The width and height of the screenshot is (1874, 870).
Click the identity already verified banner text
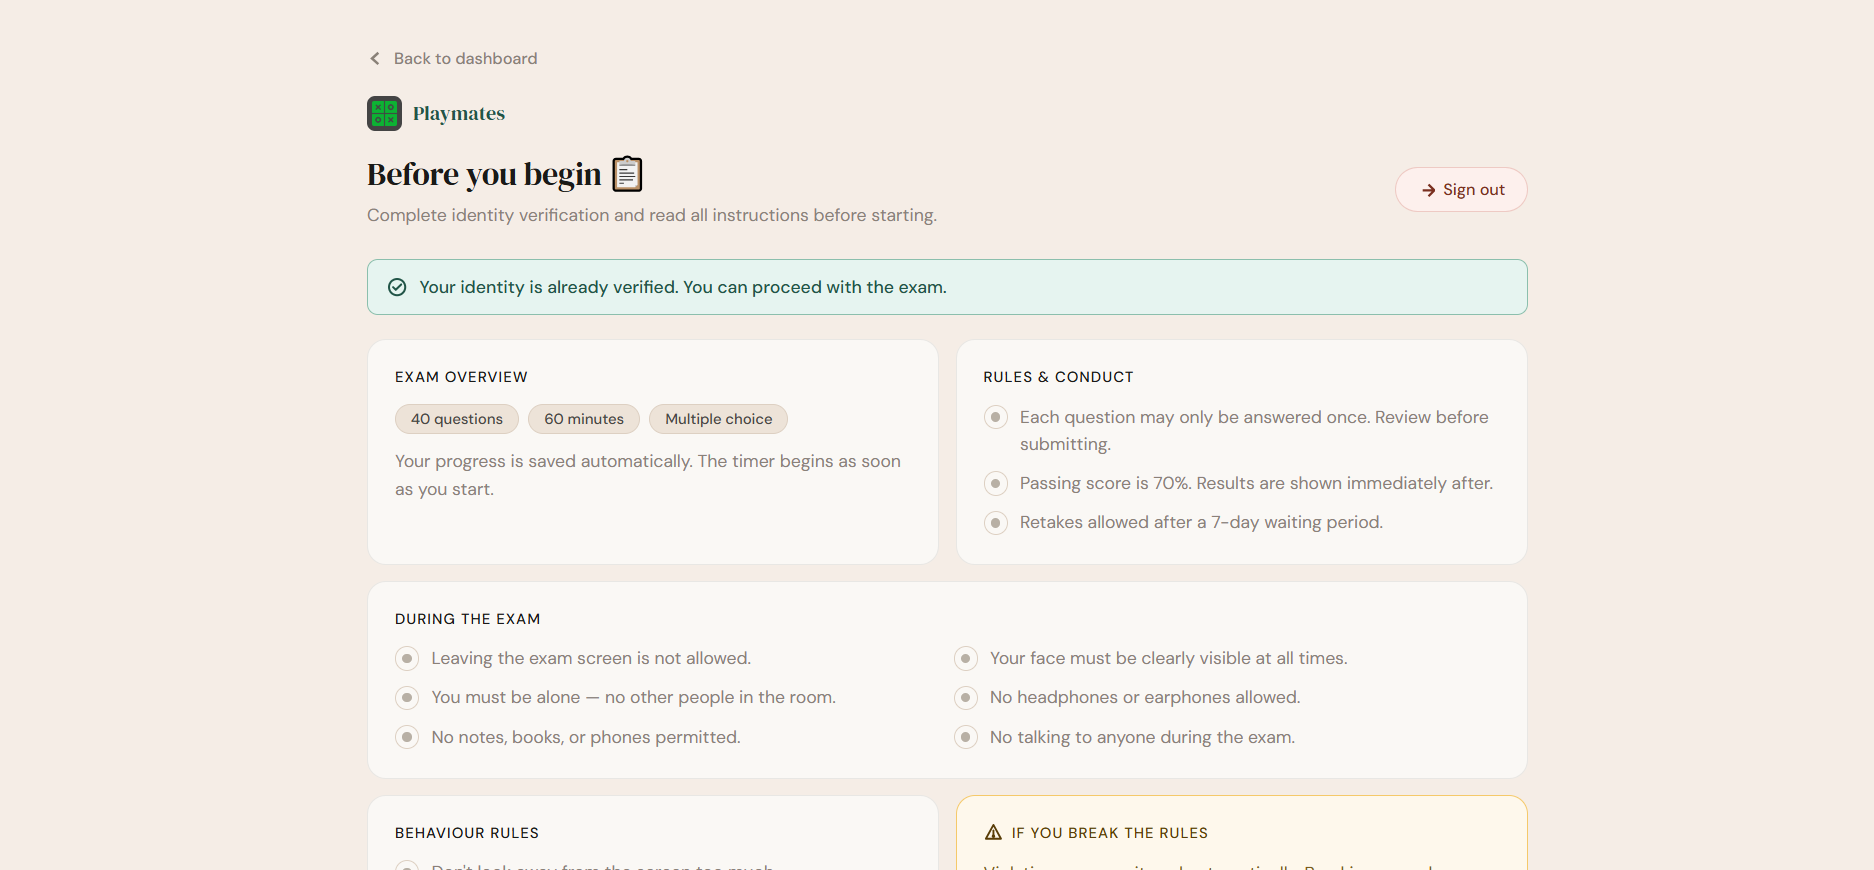[x=683, y=287]
